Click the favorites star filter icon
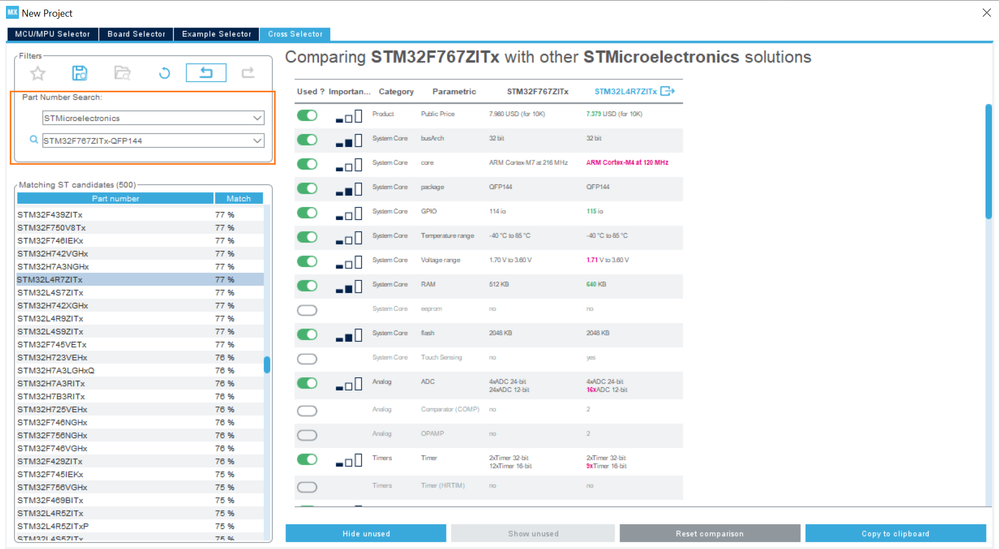Viewport: 999px width, 549px height. pyautogui.click(x=38, y=73)
